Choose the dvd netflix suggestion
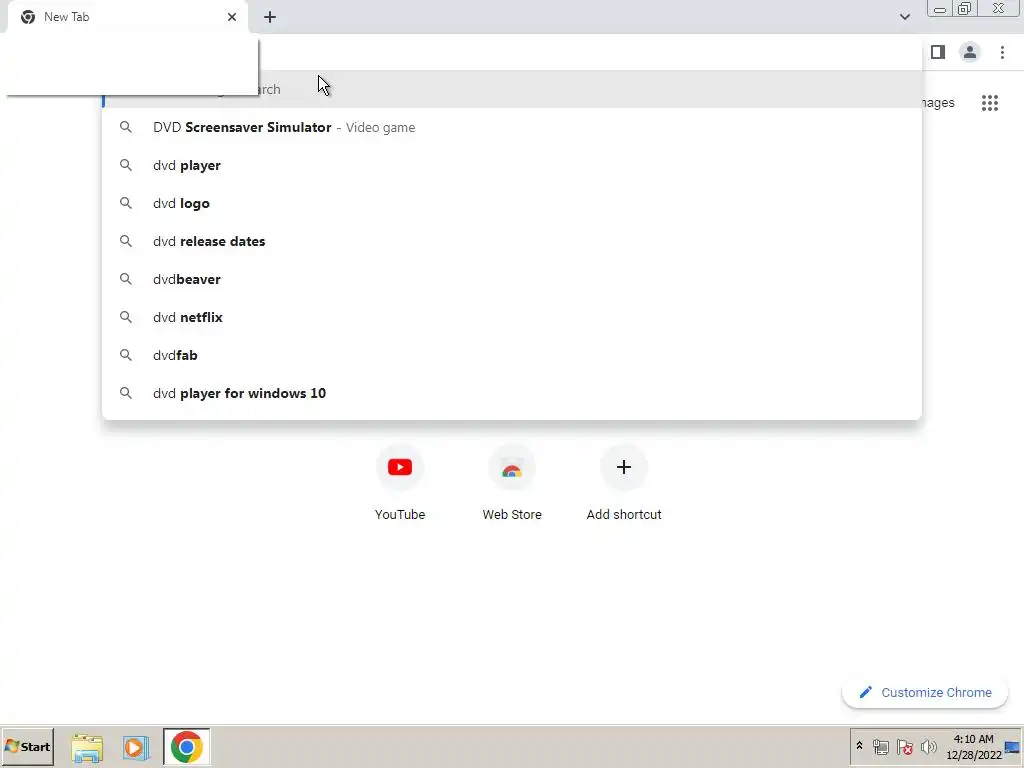This screenshot has height=768, width=1024. pyautogui.click(x=512, y=317)
